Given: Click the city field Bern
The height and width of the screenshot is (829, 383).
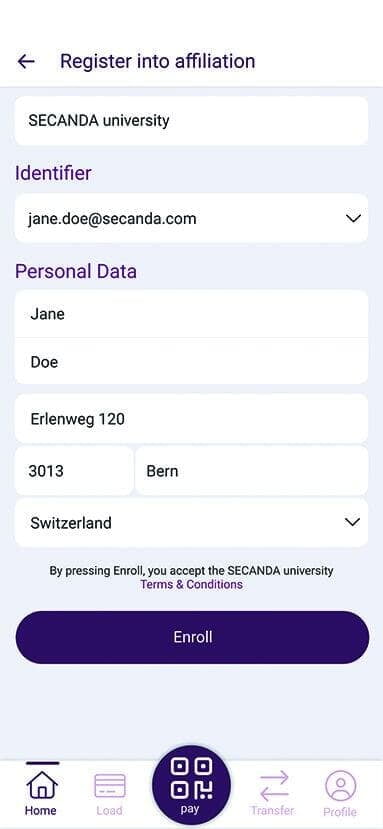Looking at the screenshot, I should click(x=252, y=471).
